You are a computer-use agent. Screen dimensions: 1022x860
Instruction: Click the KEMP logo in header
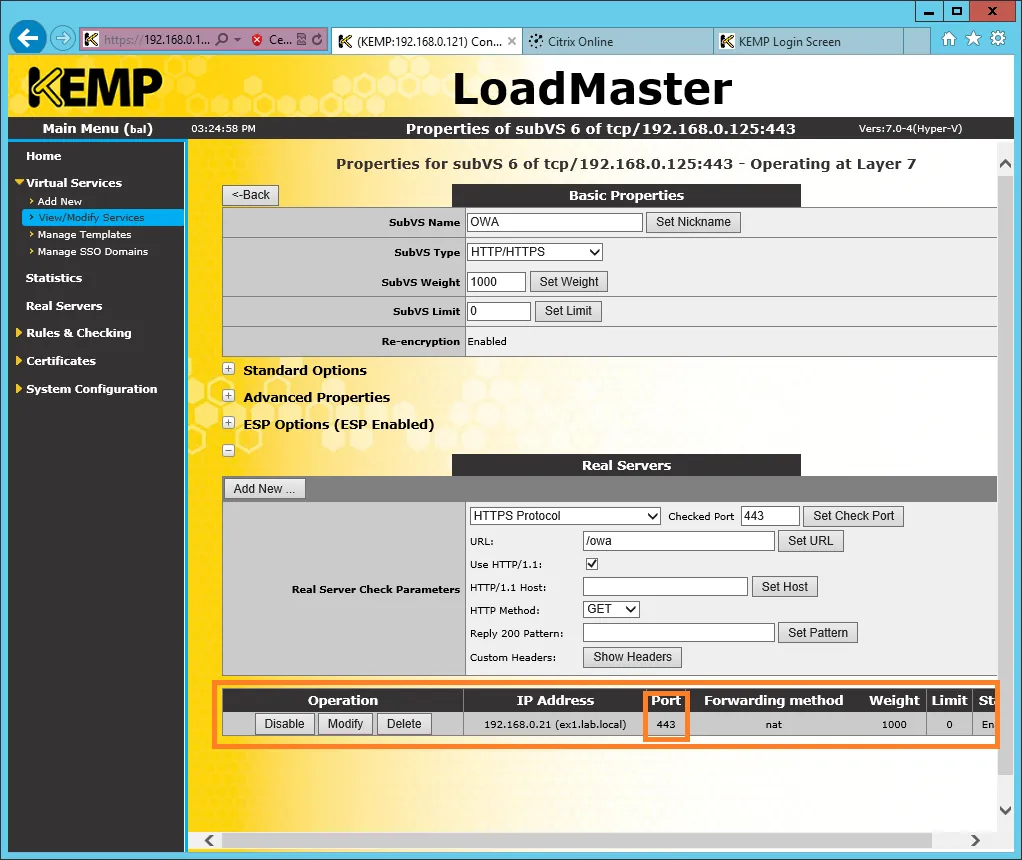click(95, 87)
